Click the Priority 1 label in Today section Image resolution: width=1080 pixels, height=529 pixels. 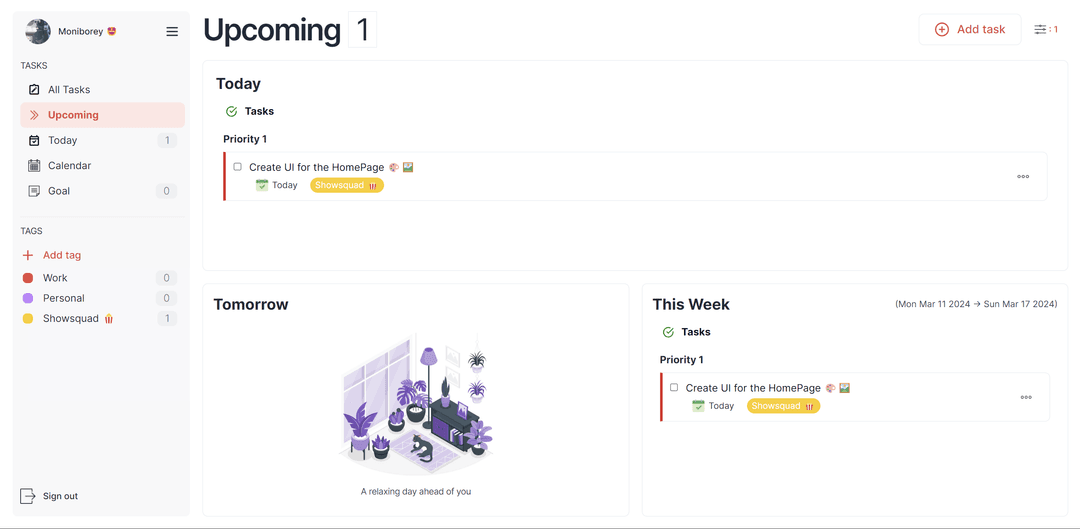coord(245,139)
